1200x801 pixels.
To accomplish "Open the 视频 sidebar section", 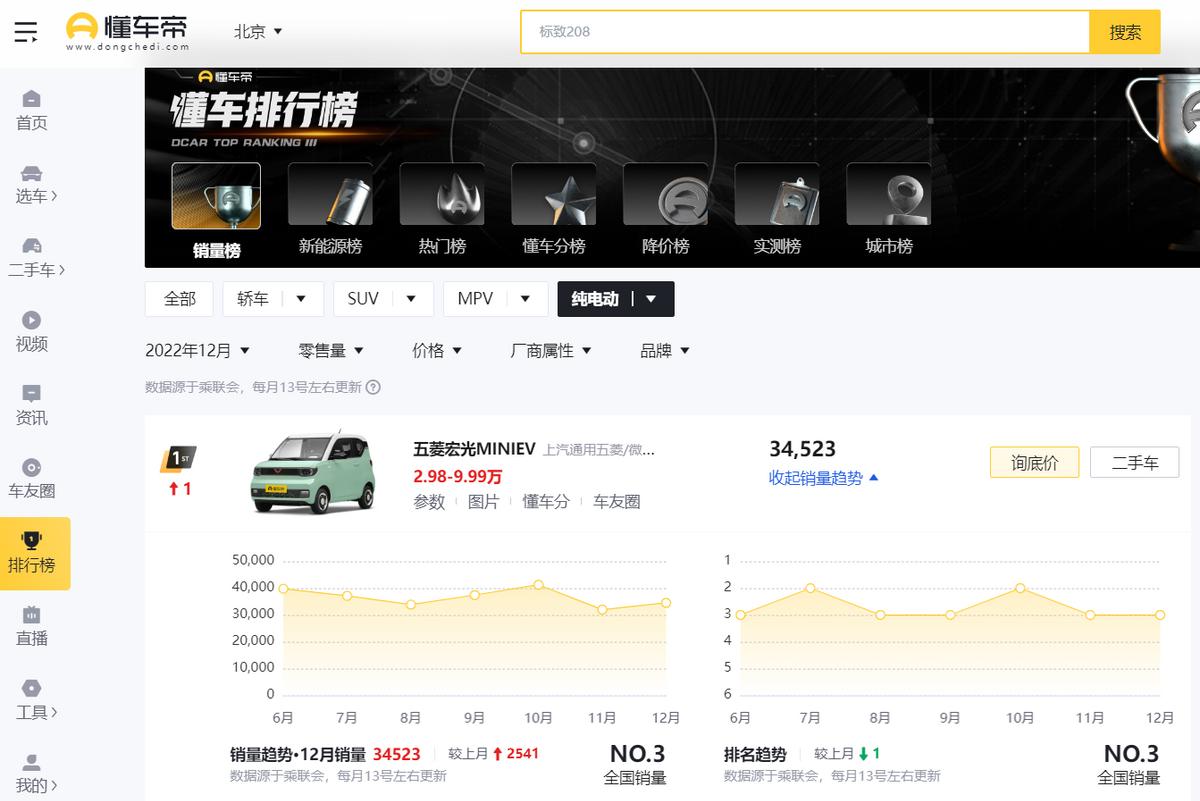I will pyautogui.click(x=31, y=331).
